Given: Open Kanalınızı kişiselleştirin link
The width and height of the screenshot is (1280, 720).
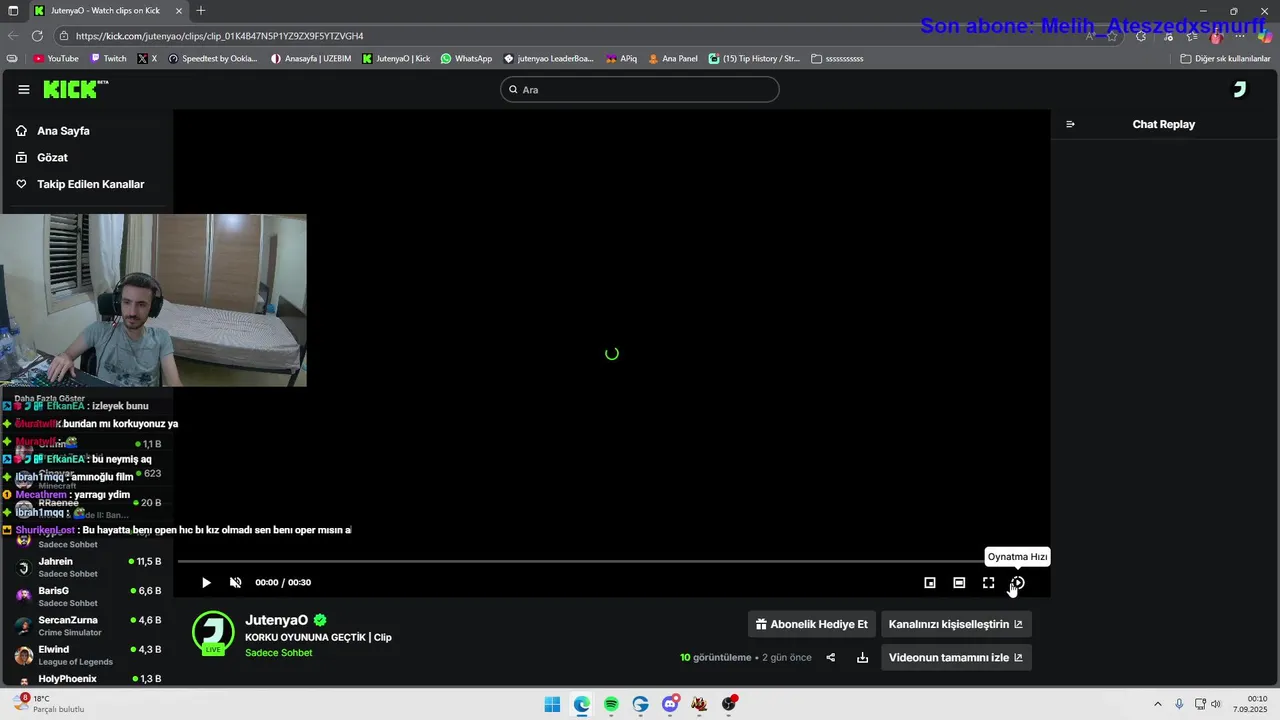Looking at the screenshot, I should [x=956, y=624].
